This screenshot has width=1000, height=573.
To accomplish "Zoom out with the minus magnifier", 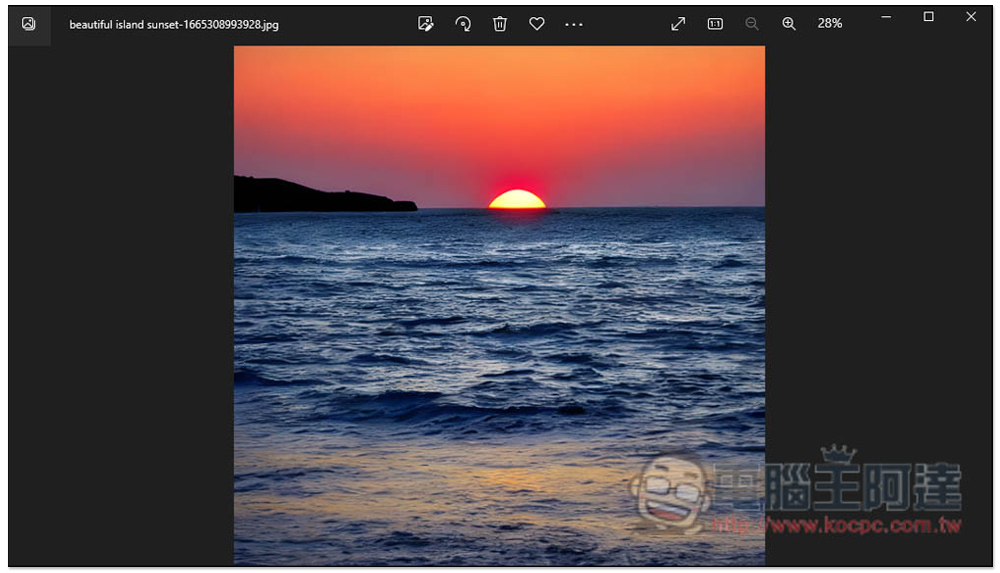I will (x=752, y=24).
